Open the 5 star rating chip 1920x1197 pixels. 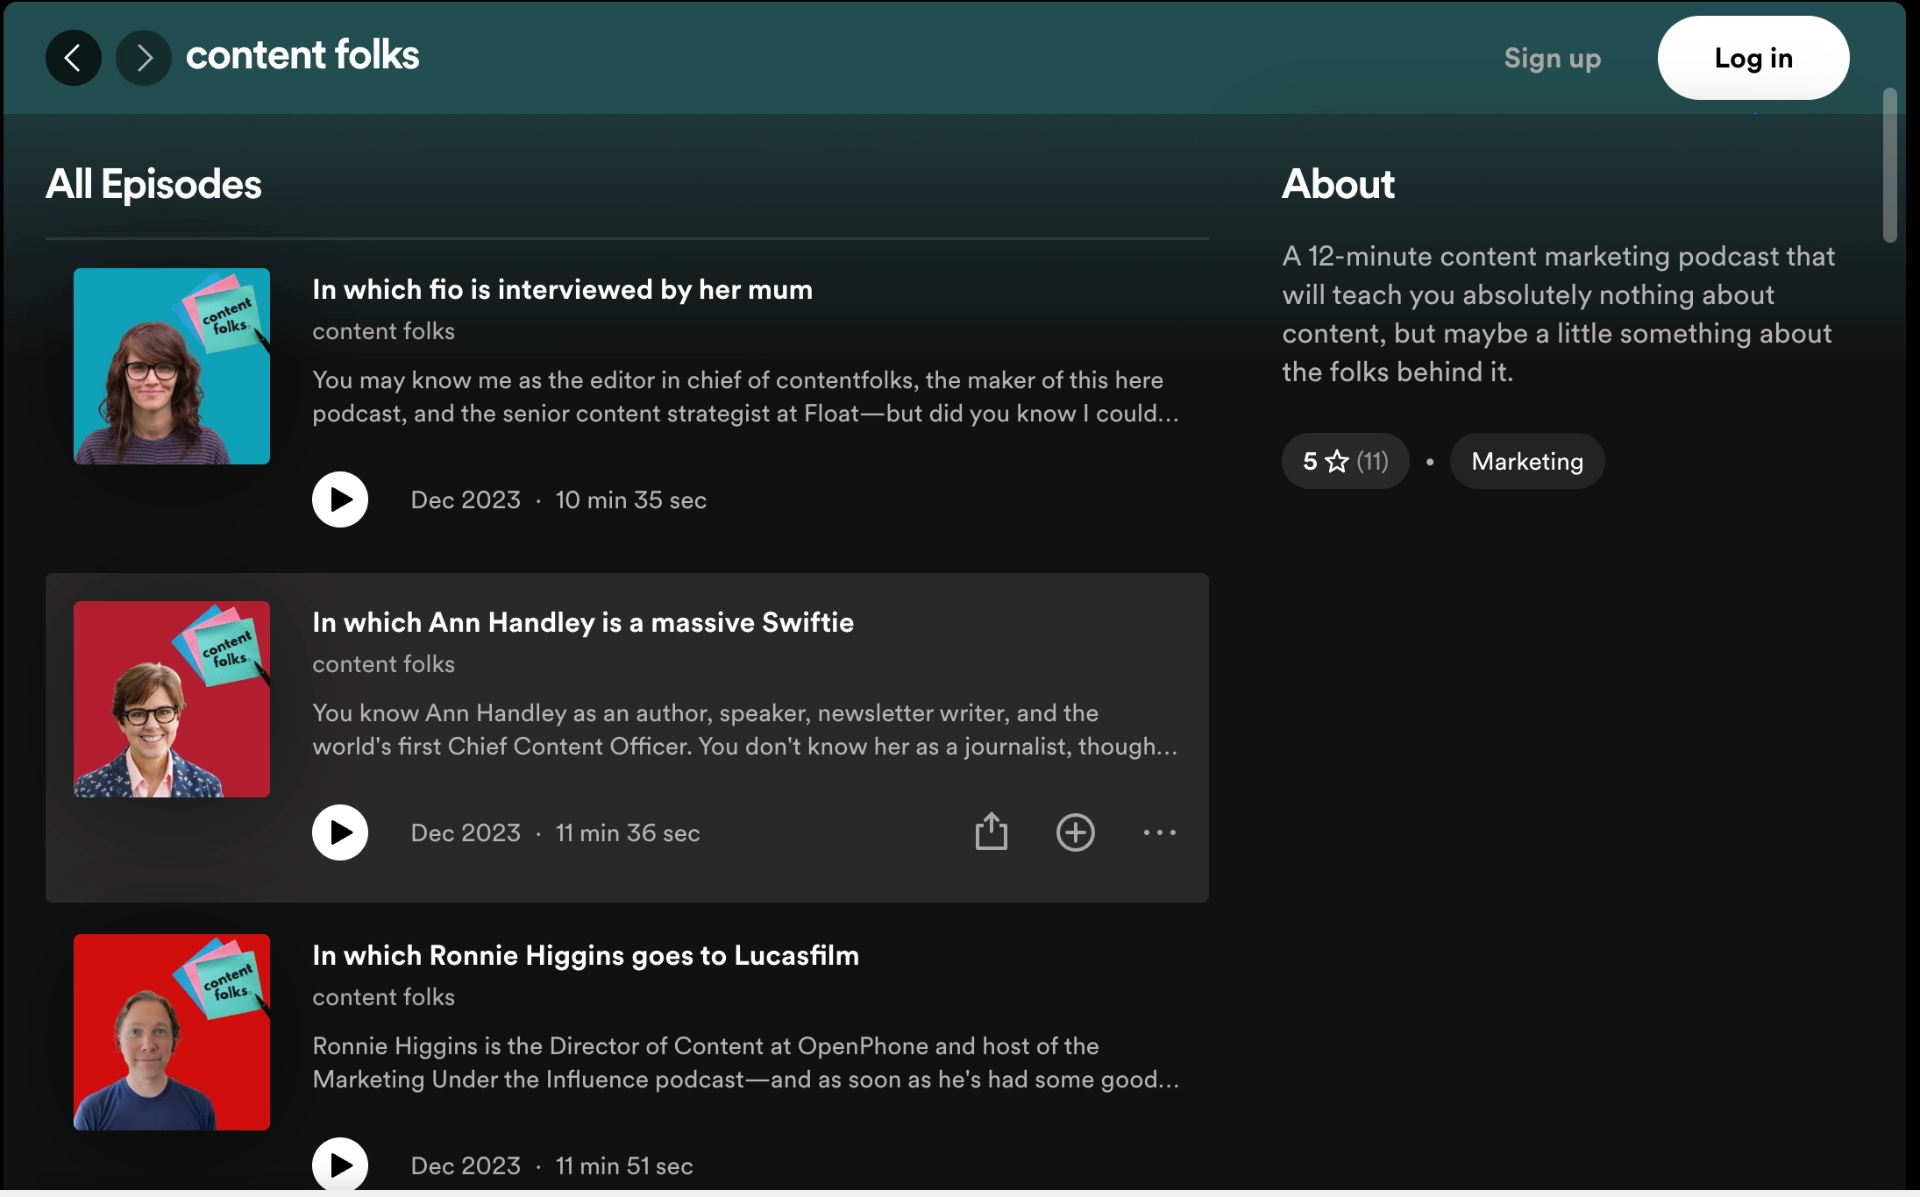point(1345,461)
